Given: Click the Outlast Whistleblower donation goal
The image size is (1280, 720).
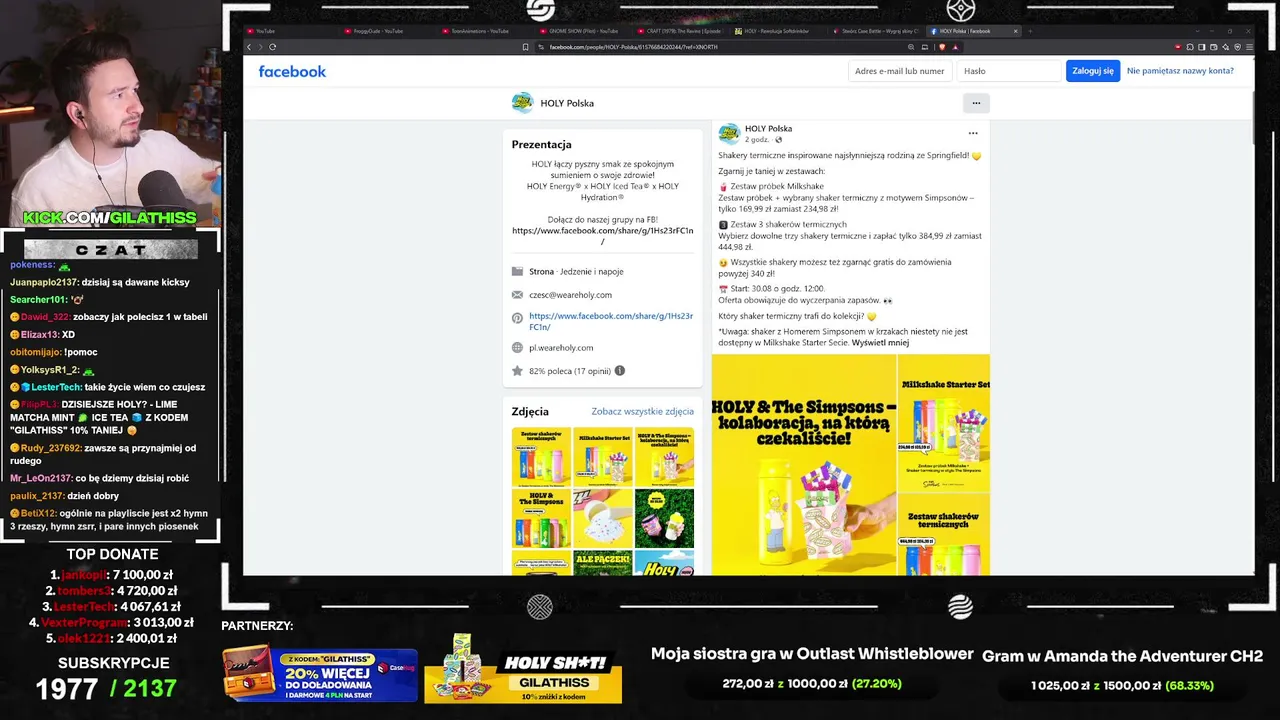Looking at the screenshot, I should point(812,668).
